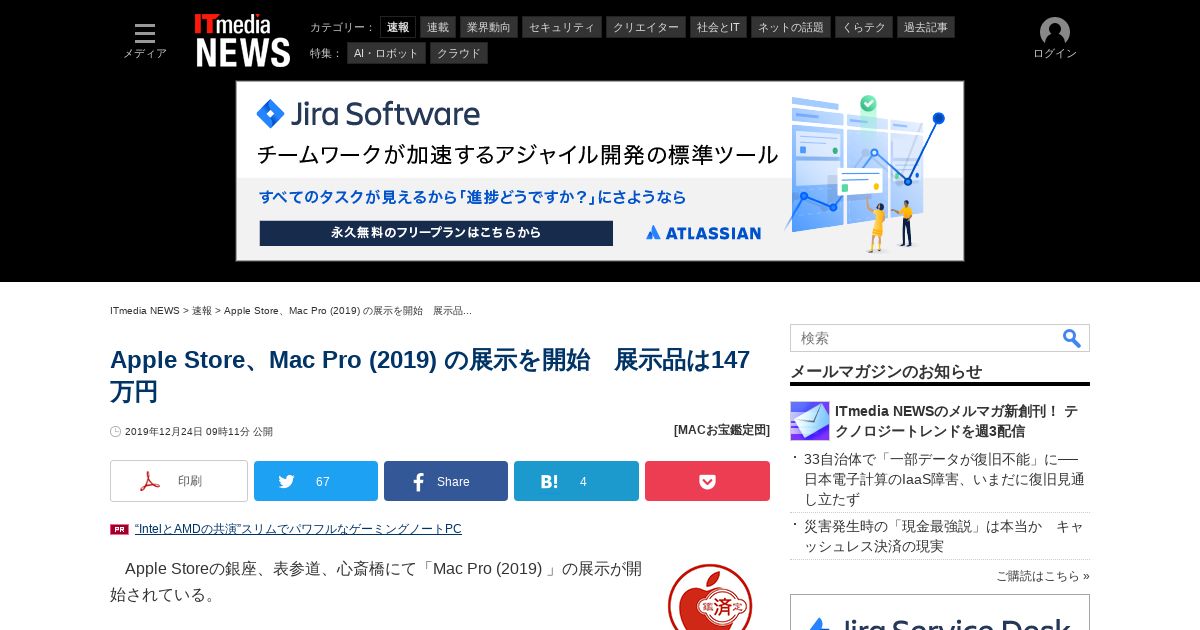Click 速報 breadcrumb link
Screen dimensions: 1200x630
point(202,311)
